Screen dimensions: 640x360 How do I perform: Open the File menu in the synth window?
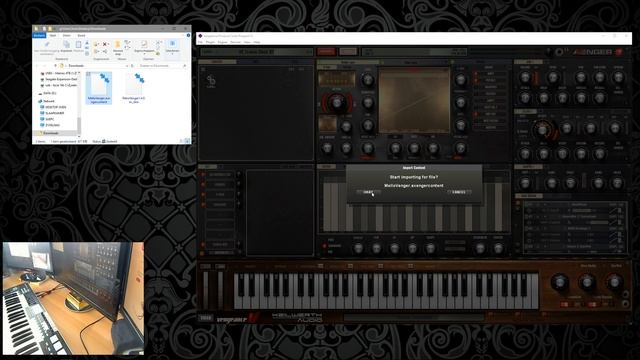(200, 42)
